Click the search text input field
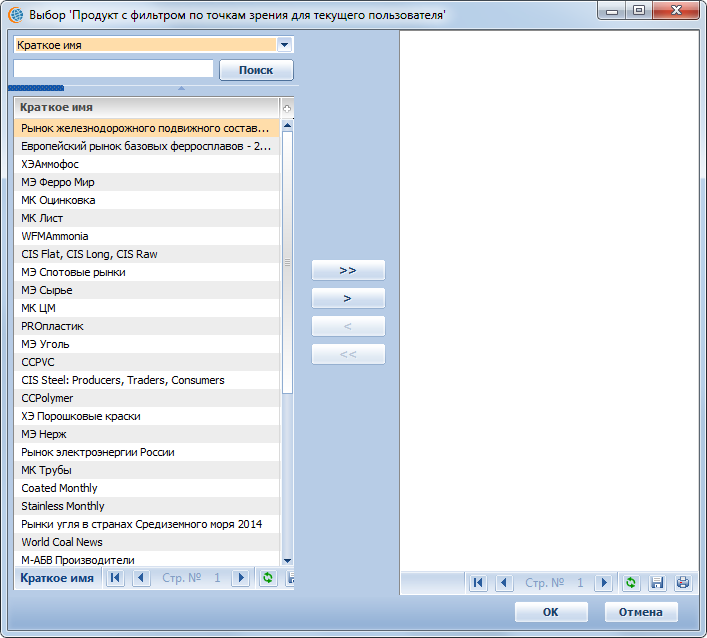The image size is (707, 638). pos(113,69)
